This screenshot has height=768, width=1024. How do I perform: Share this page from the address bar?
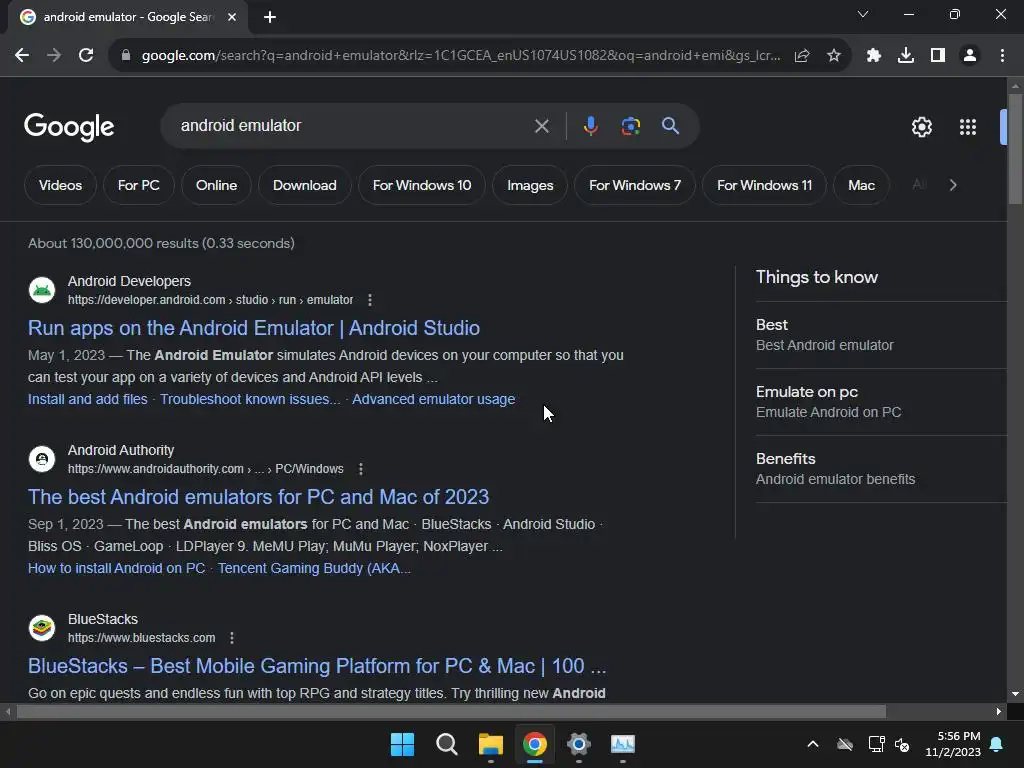click(x=802, y=56)
